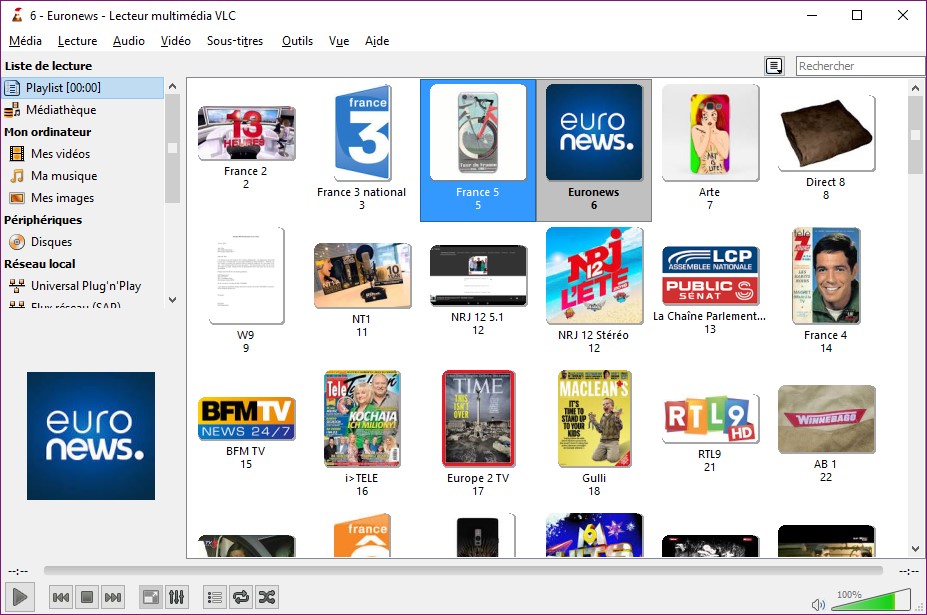This screenshot has width=927, height=615.
Task: Toggle the playlist view button
Action: tap(213, 598)
